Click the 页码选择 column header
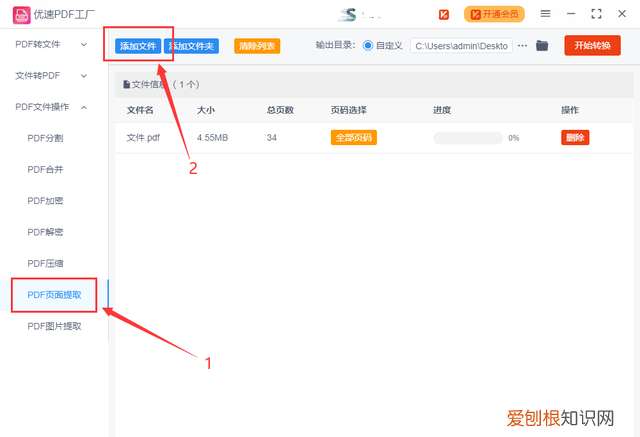Image resolution: width=640 pixels, height=437 pixels. (x=349, y=110)
